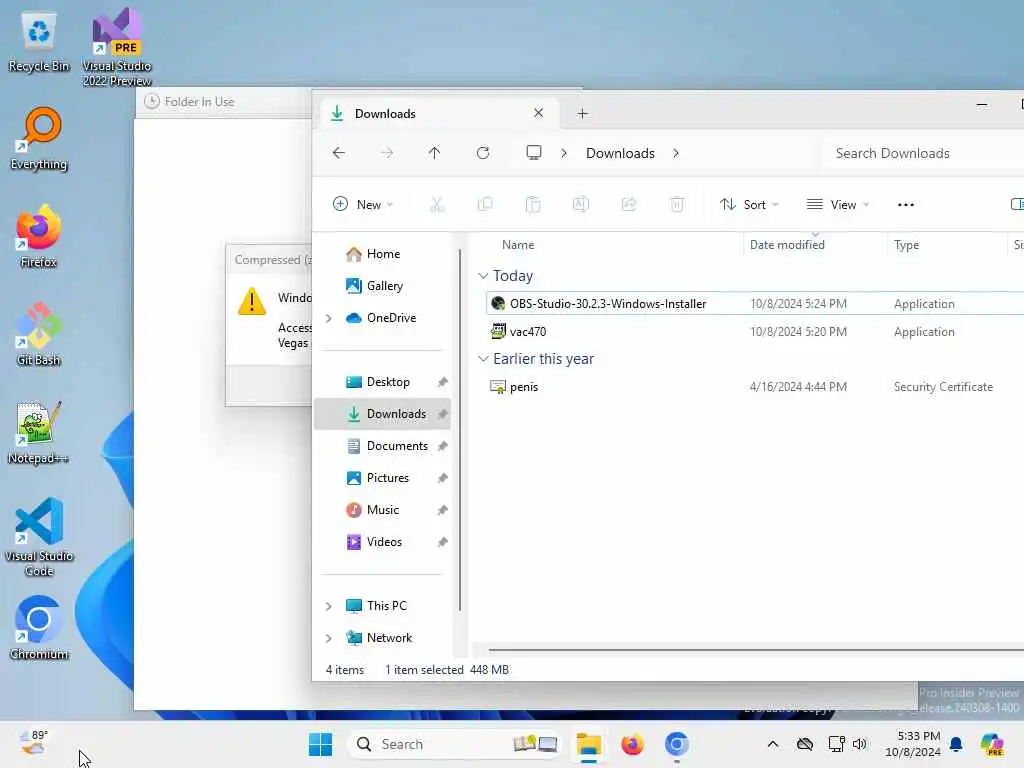The height and width of the screenshot is (768, 1024).
Task: Open Home in the navigation pane
Action: [x=383, y=254]
